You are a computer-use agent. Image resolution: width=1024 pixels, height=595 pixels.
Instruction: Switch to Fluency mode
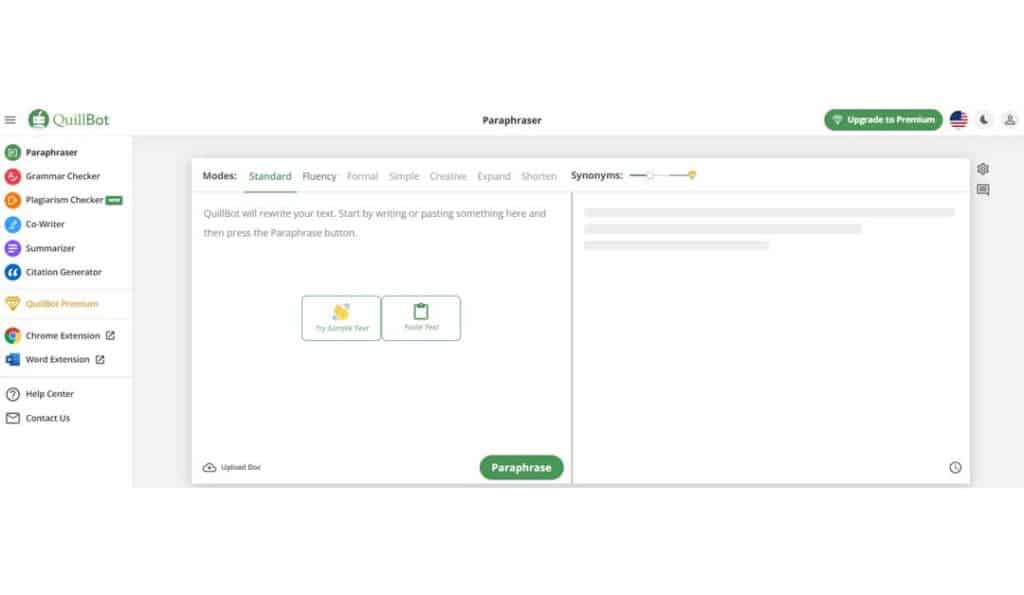319,176
